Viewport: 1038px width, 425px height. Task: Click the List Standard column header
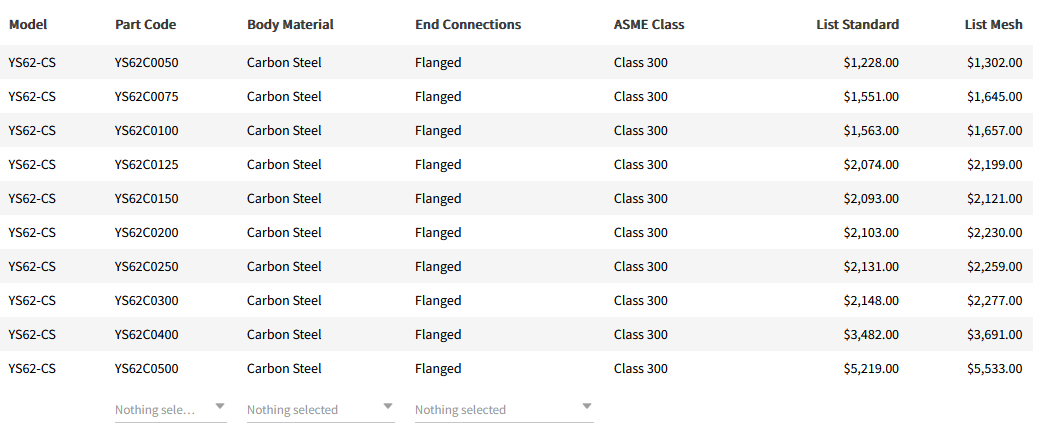pyautogui.click(x=857, y=24)
